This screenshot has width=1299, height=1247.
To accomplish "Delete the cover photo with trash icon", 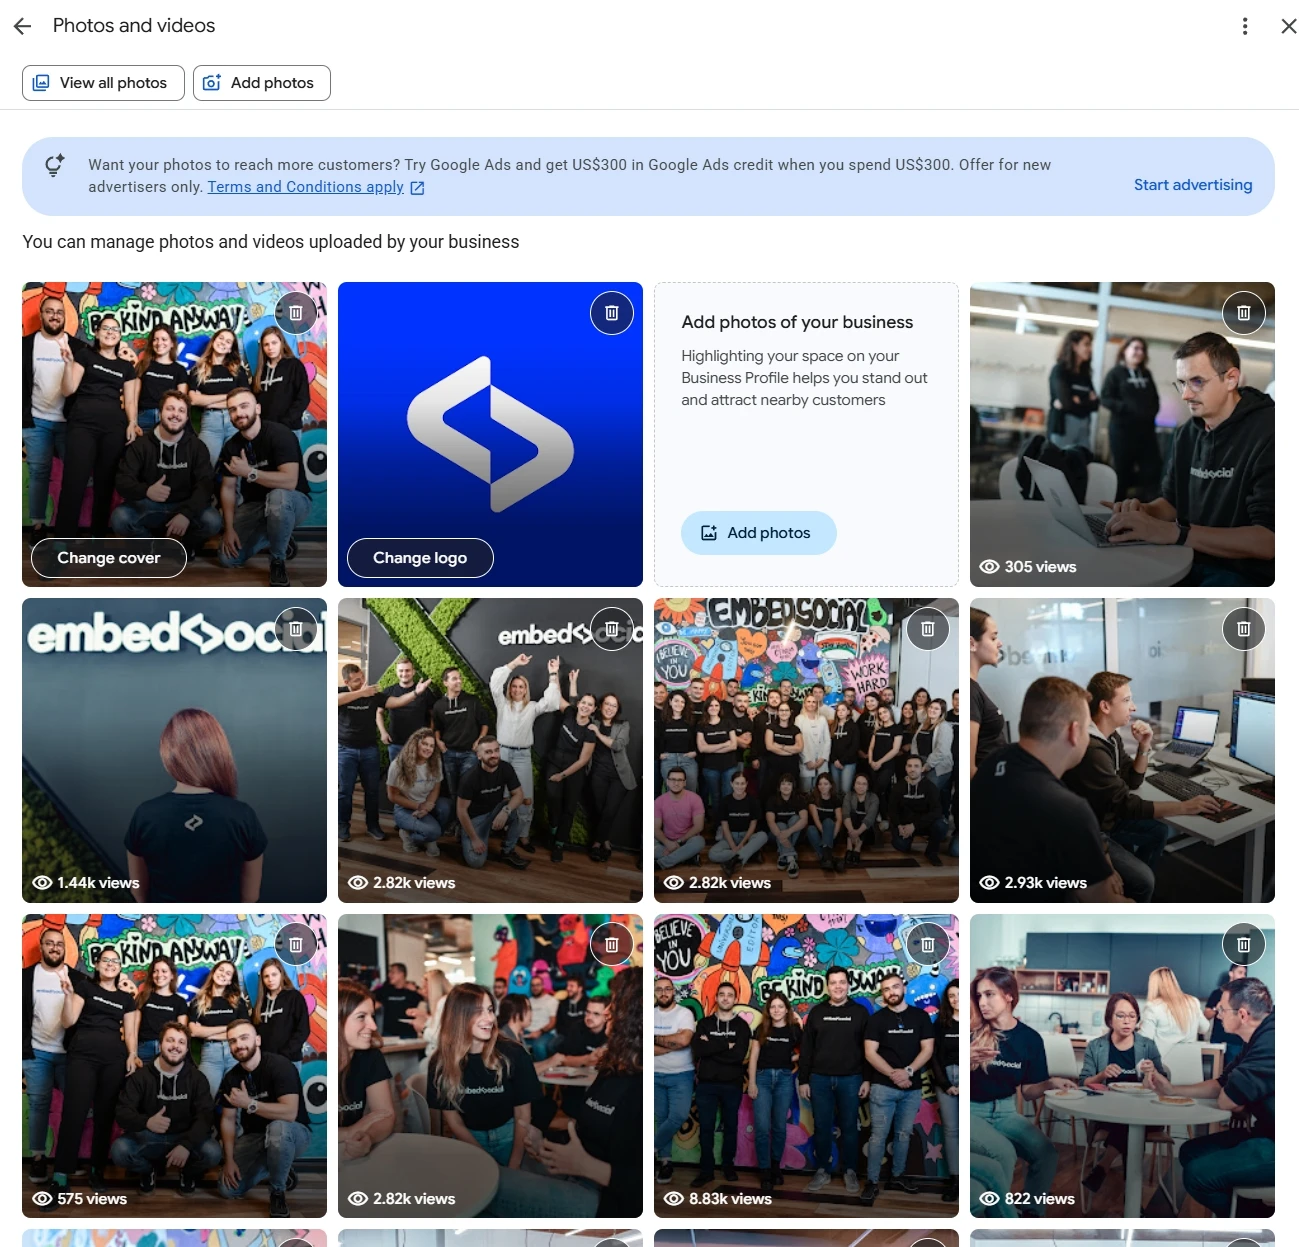I will coord(296,313).
